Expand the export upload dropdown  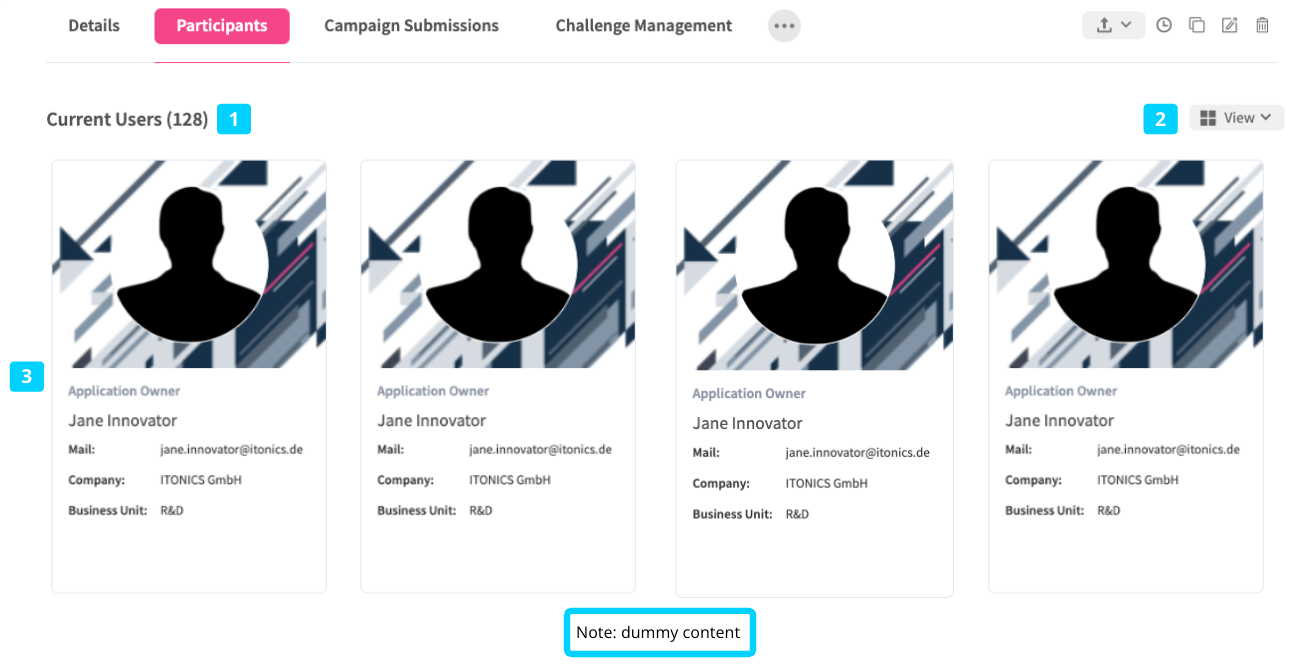pos(1113,26)
